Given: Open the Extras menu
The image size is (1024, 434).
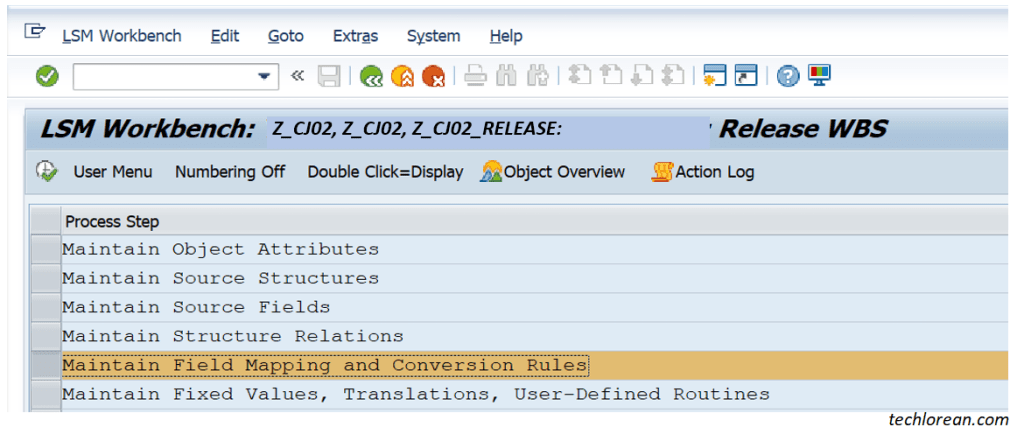Looking at the screenshot, I should click(x=355, y=36).
